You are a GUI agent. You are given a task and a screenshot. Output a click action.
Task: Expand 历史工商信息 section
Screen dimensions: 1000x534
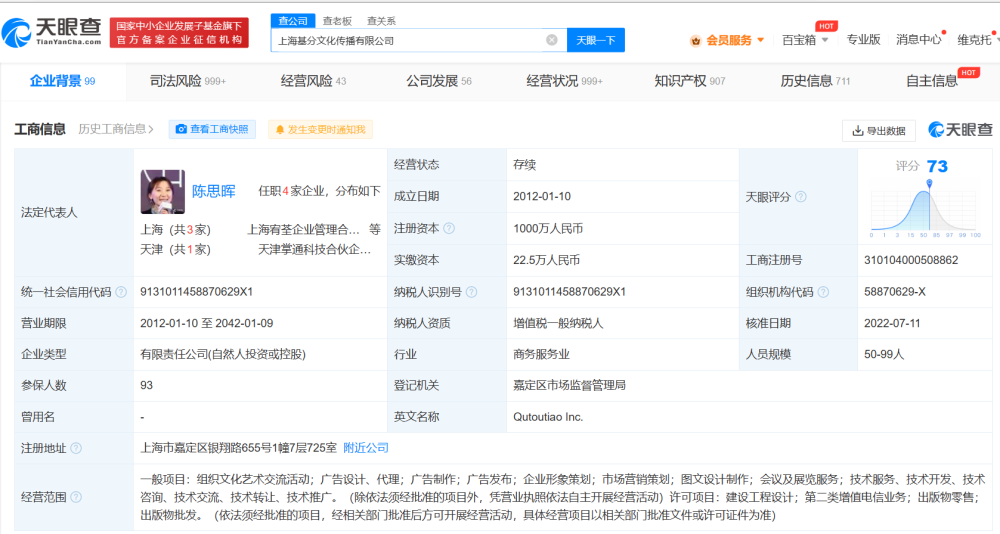(x=116, y=129)
